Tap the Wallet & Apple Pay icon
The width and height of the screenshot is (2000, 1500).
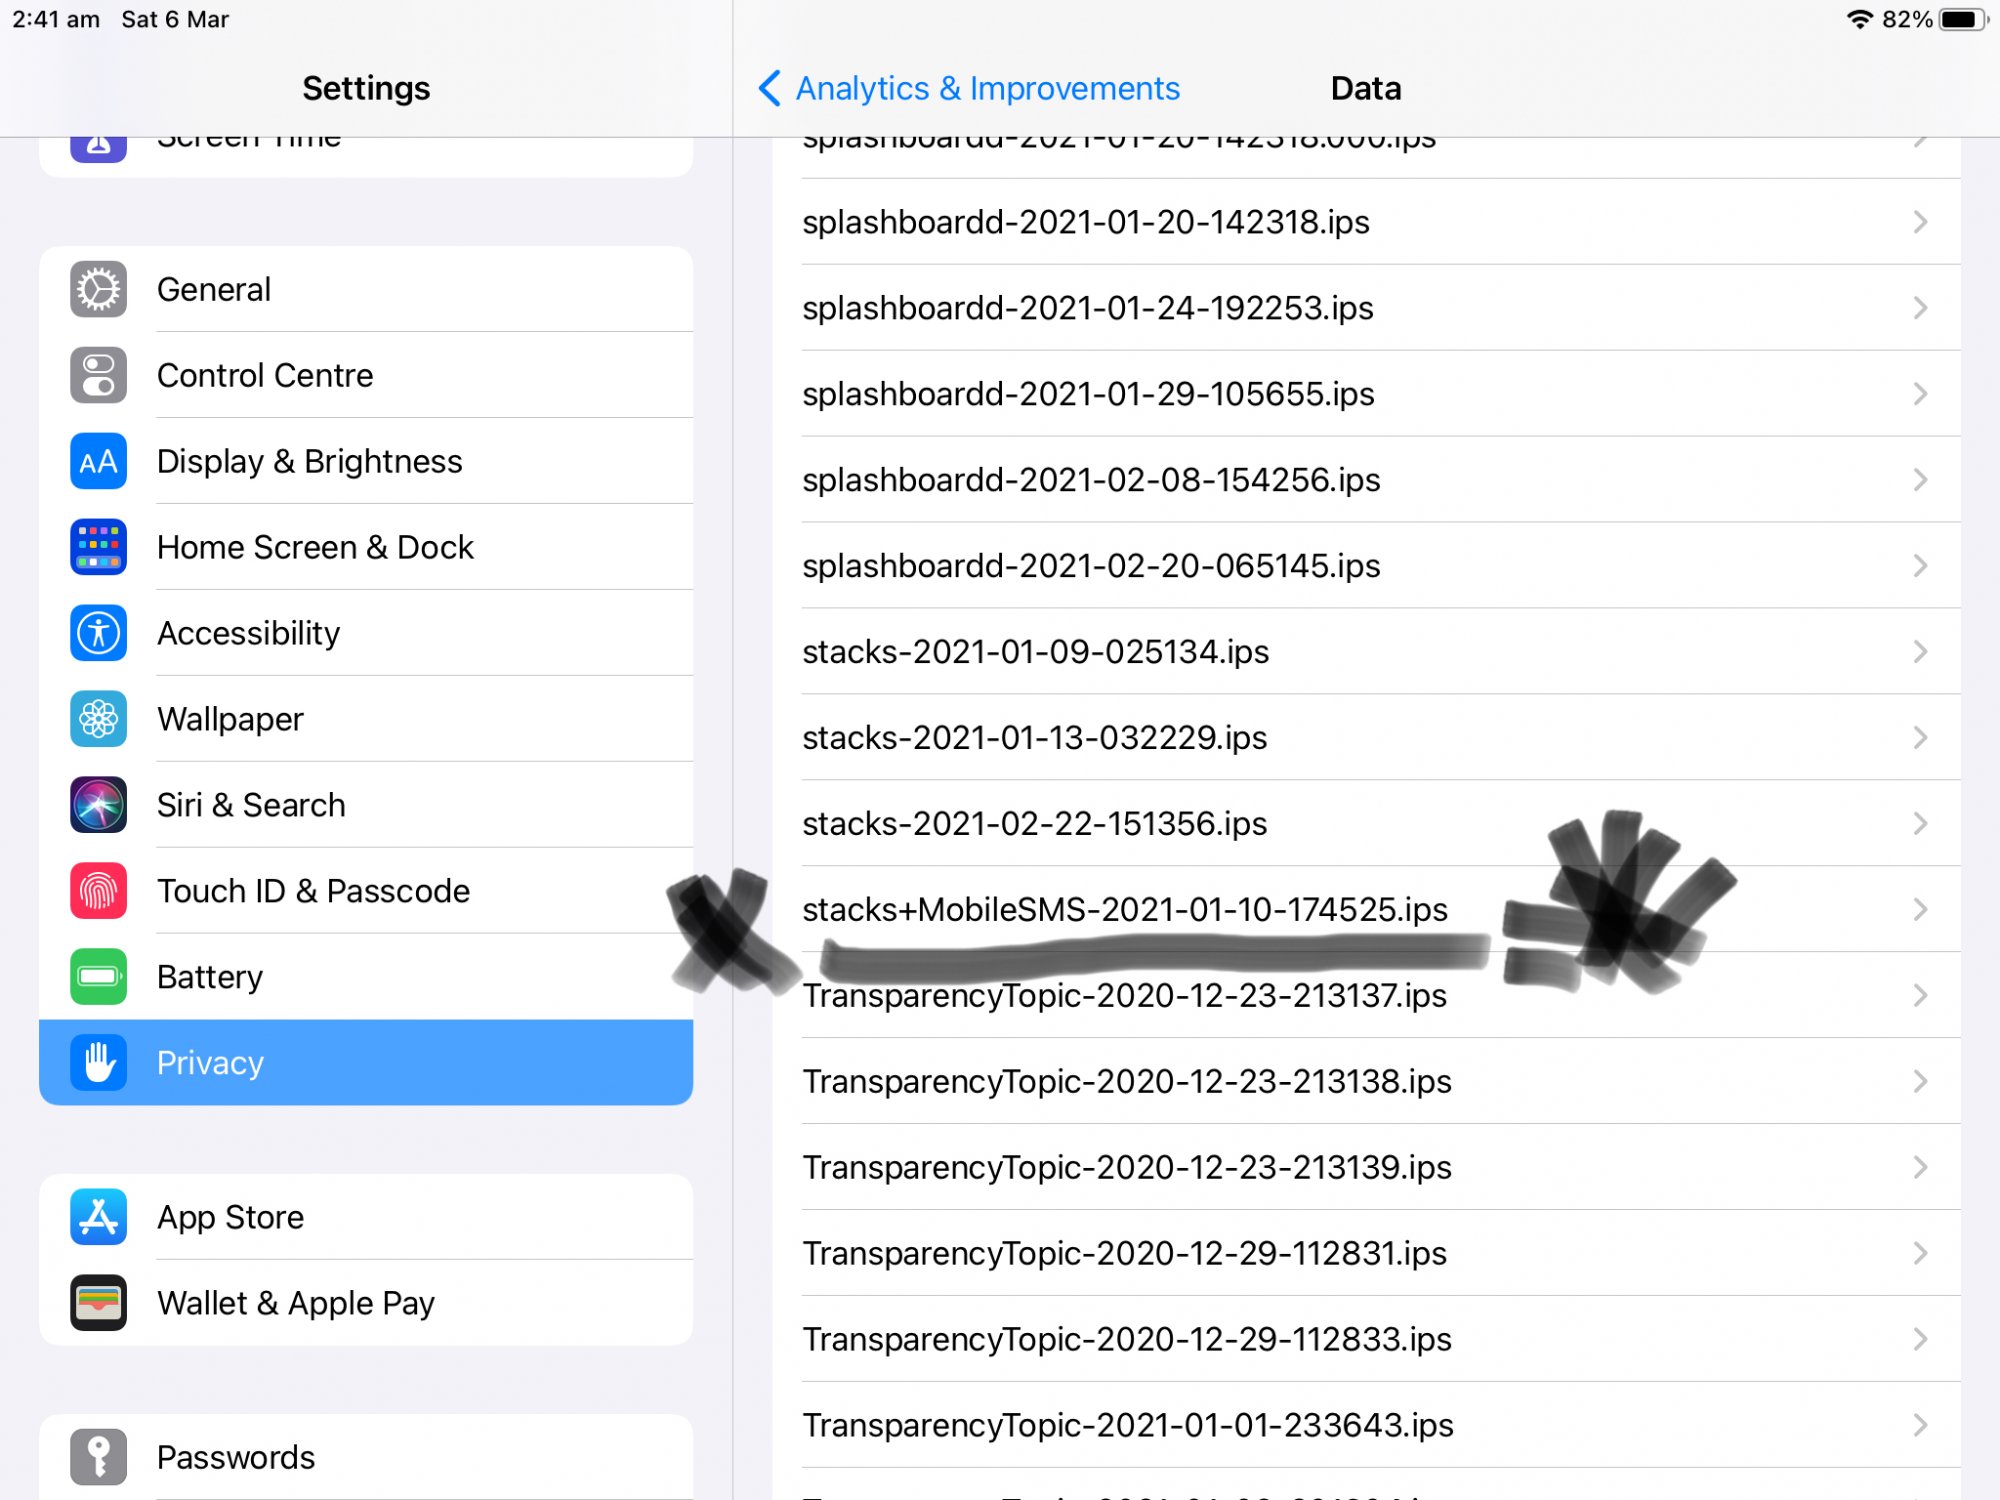coord(98,1304)
